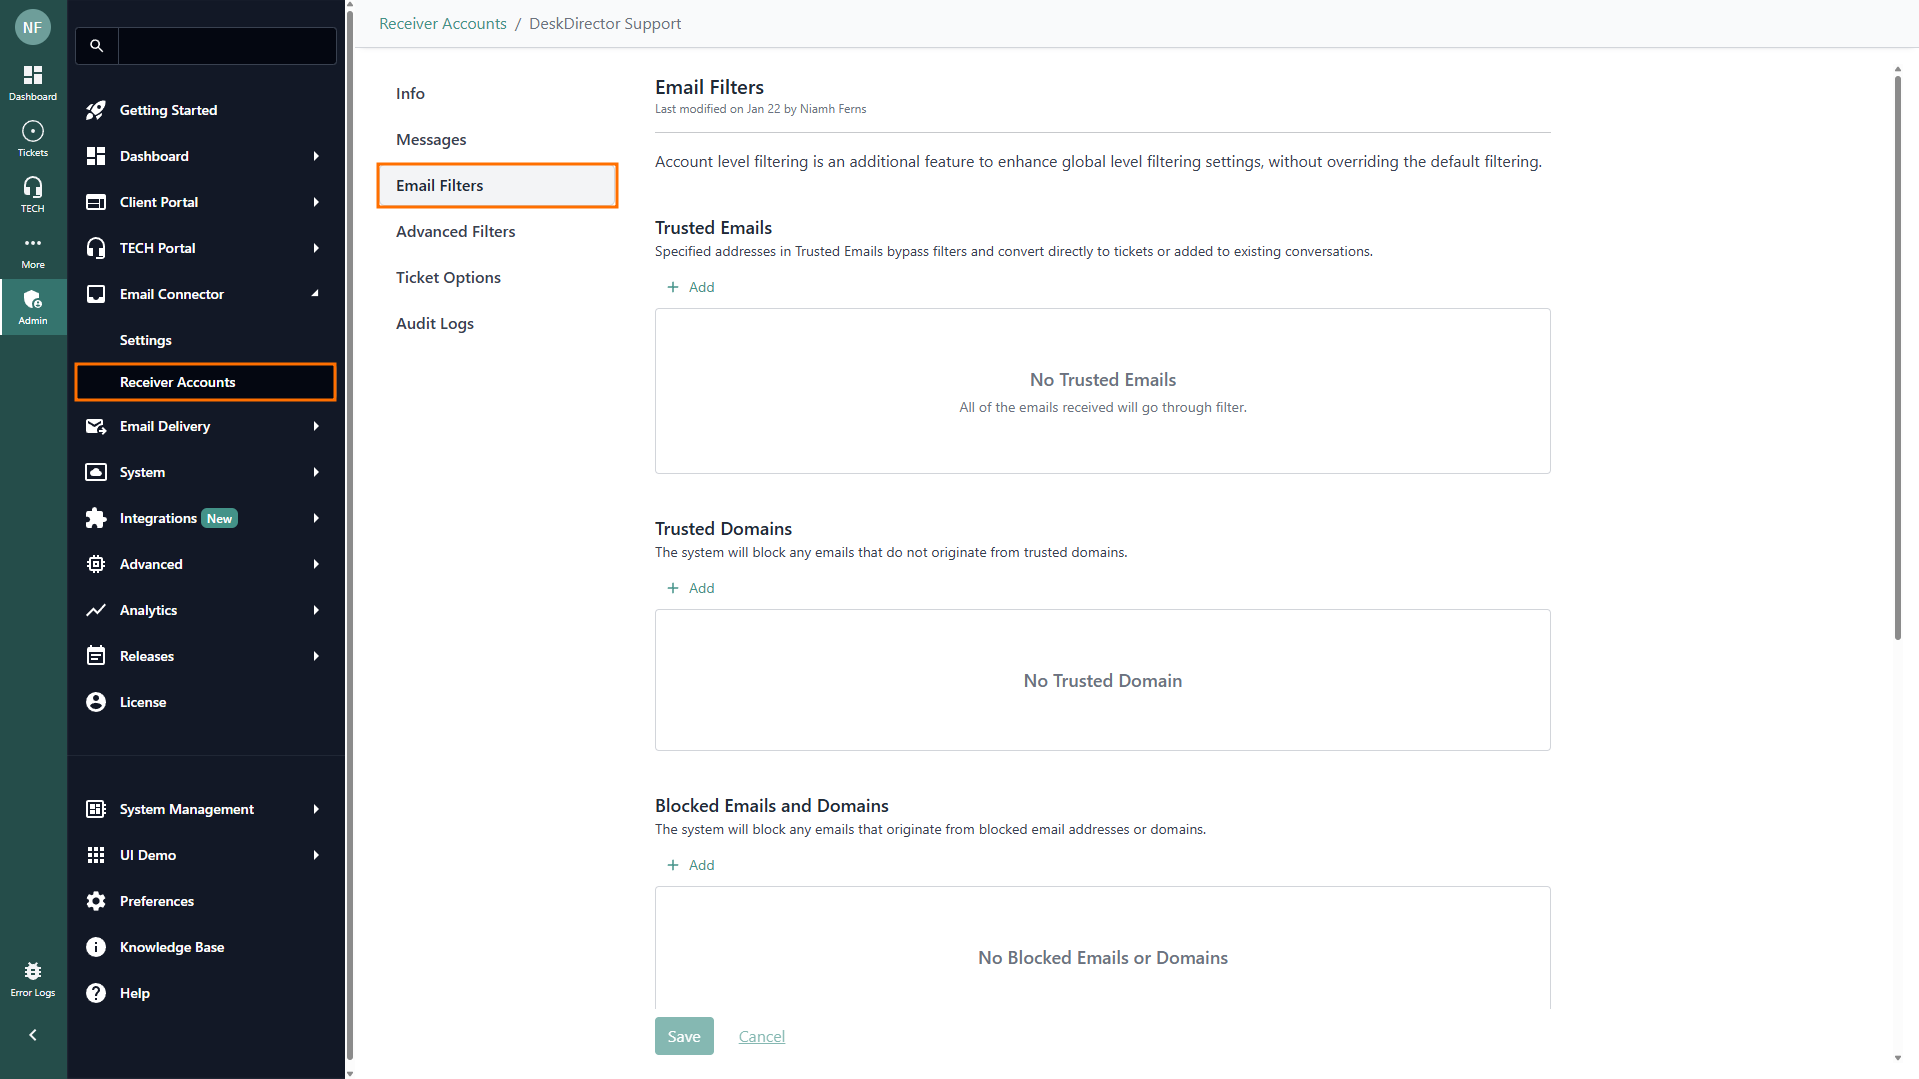Click the NF user avatar
The height and width of the screenshot is (1079, 1919).
click(33, 28)
